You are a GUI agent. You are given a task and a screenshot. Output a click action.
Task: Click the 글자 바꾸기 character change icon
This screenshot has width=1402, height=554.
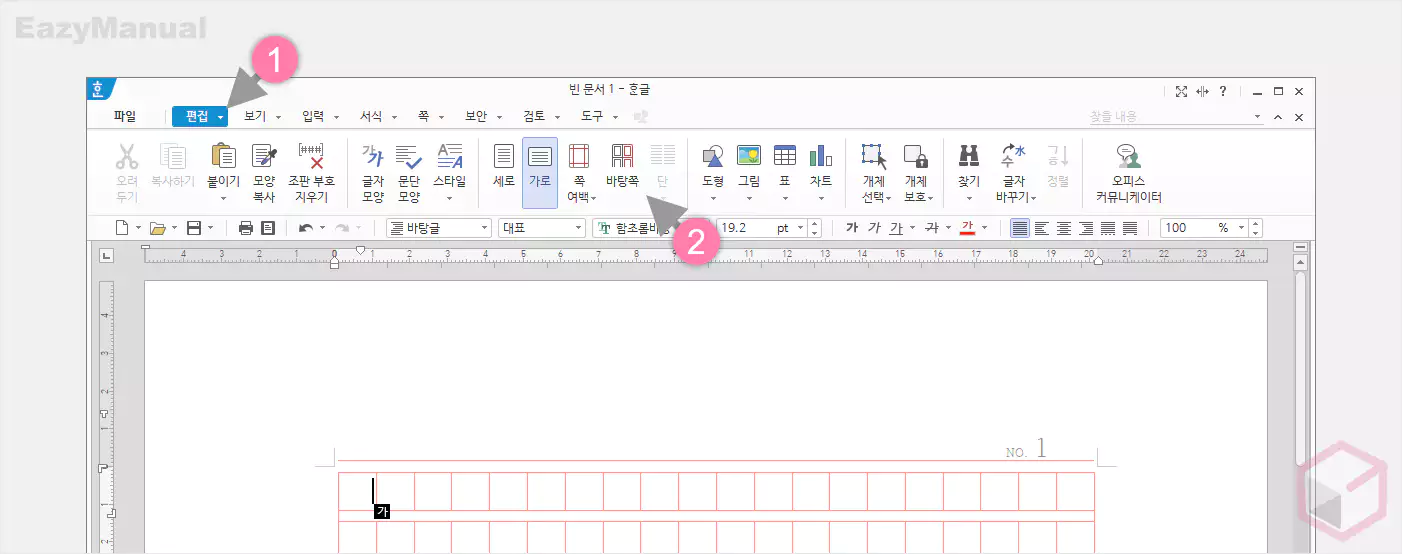click(1013, 156)
